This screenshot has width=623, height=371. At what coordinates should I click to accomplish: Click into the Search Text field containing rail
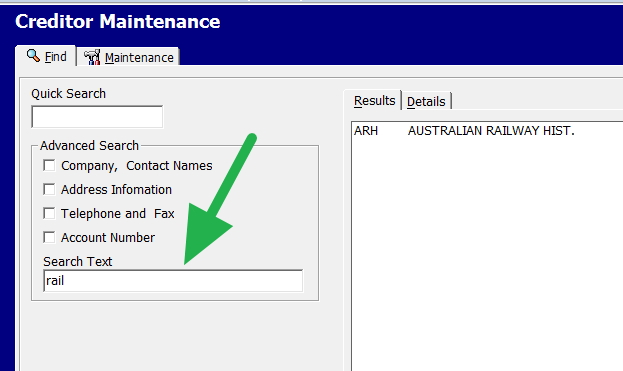tap(173, 281)
